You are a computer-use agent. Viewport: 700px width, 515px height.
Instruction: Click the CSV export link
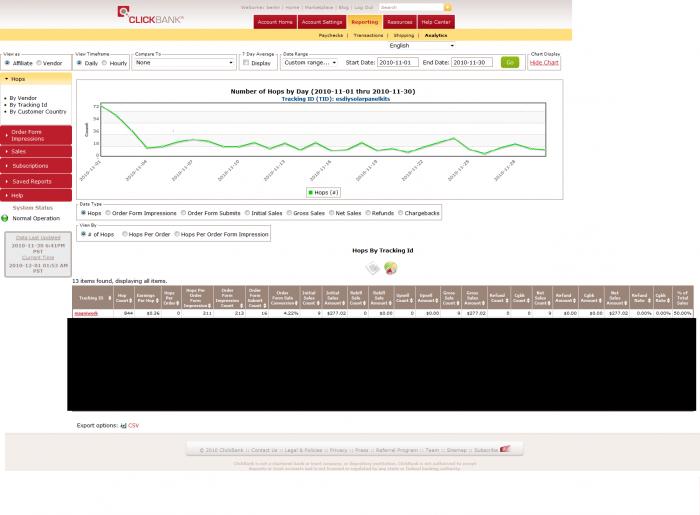(133, 426)
